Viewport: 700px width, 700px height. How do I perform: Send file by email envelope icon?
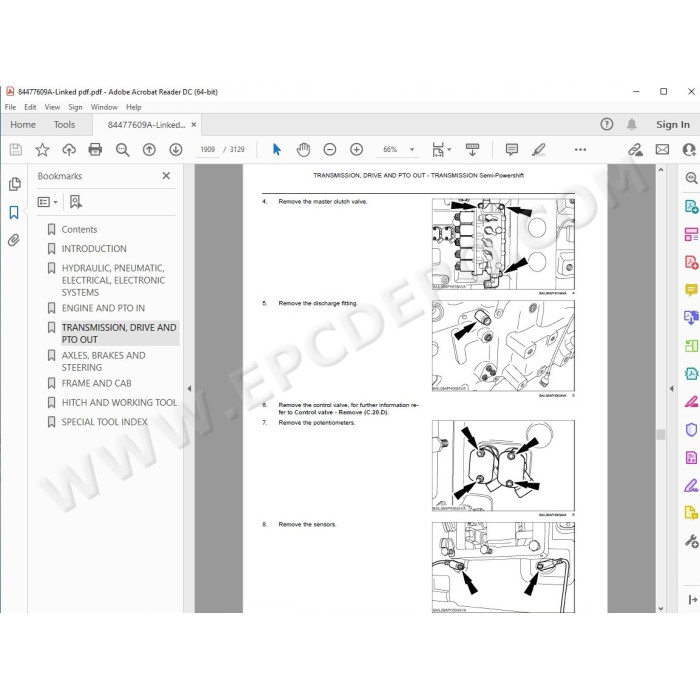coord(662,150)
